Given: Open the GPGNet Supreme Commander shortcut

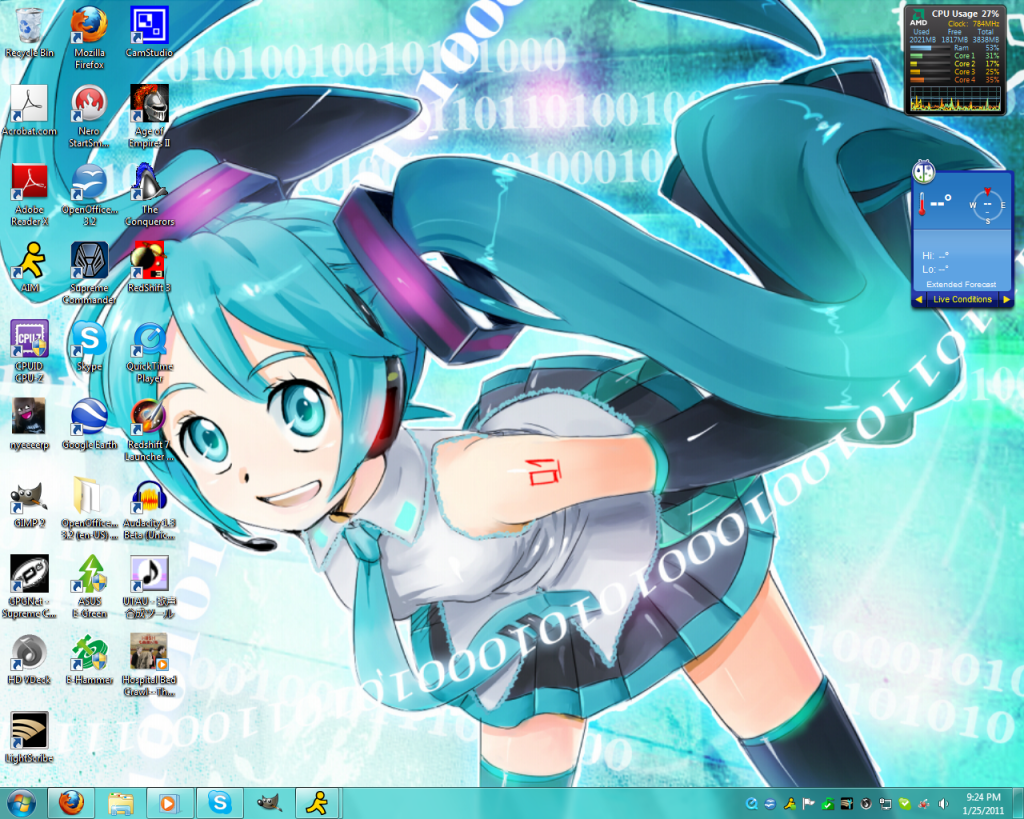Looking at the screenshot, I should (x=29, y=587).
